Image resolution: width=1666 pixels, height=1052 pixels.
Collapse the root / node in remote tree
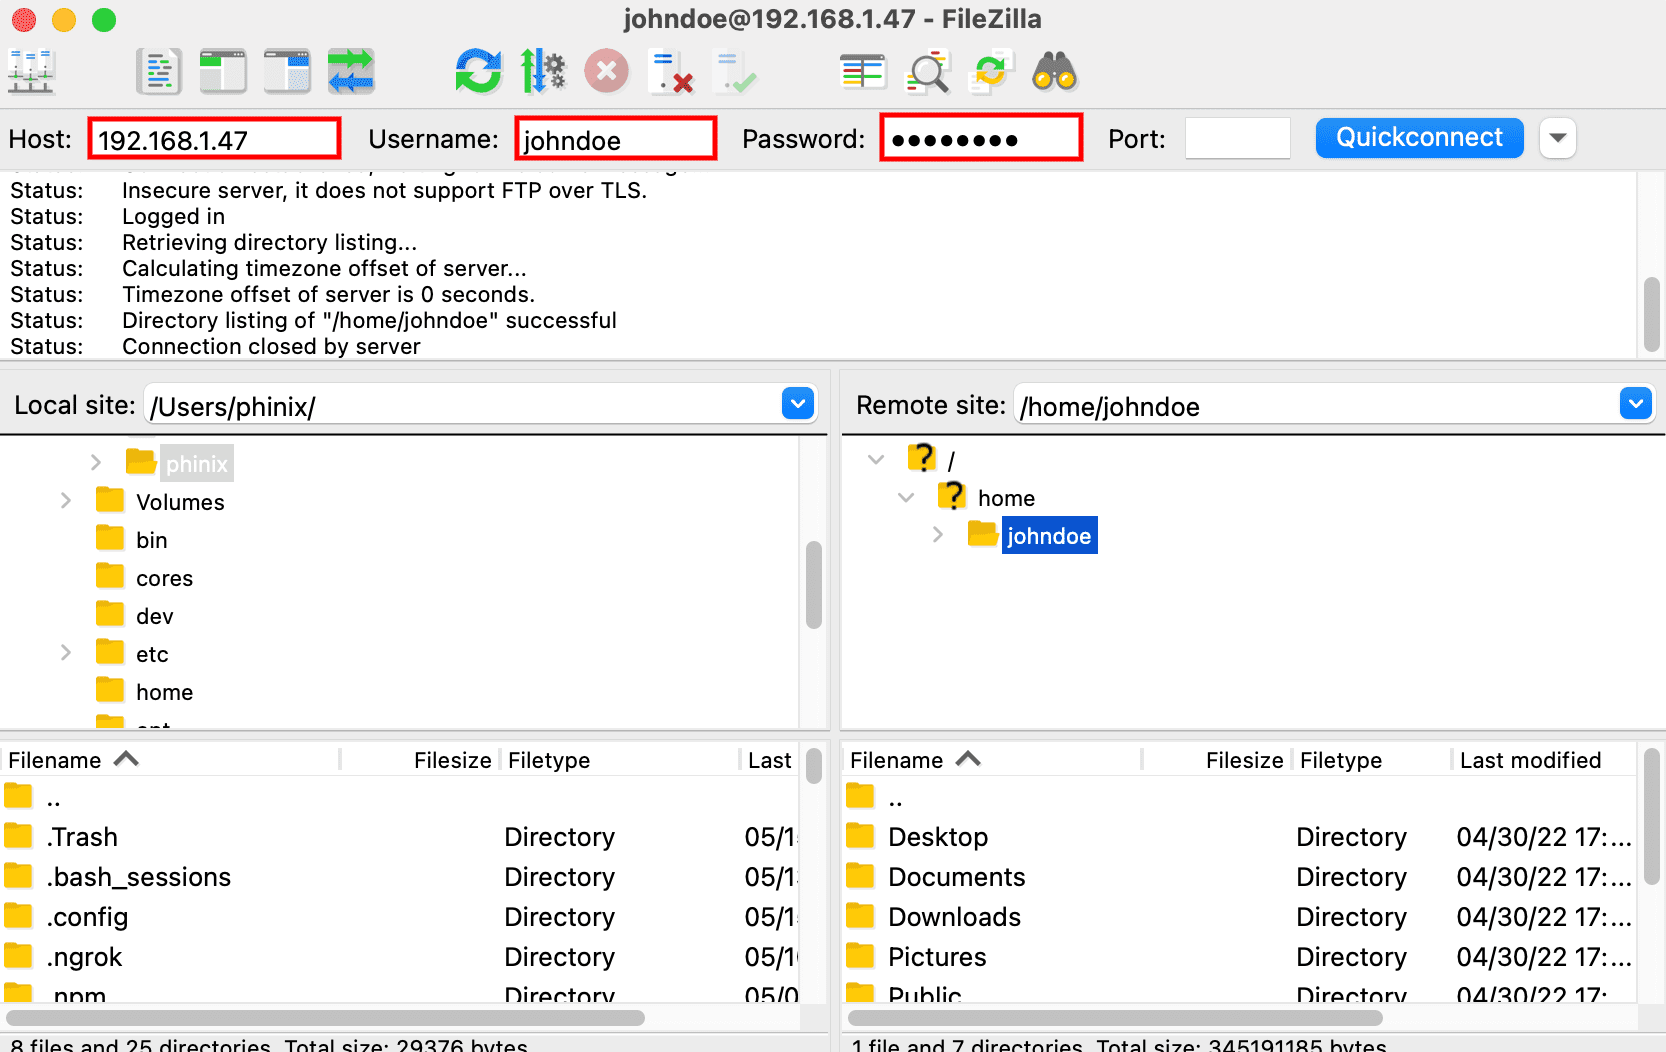pyautogui.click(x=876, y=459)
